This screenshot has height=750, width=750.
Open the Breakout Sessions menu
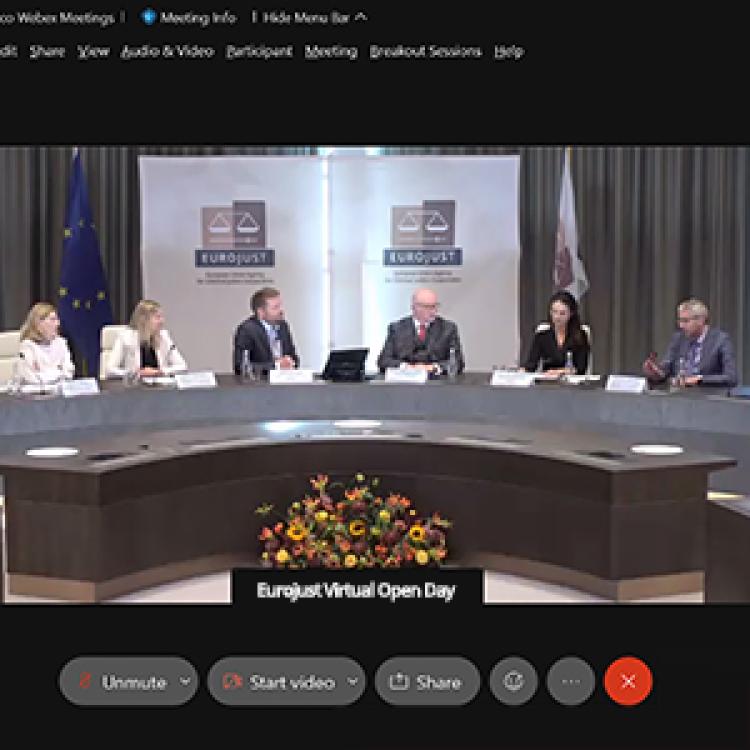pos(425,51)
